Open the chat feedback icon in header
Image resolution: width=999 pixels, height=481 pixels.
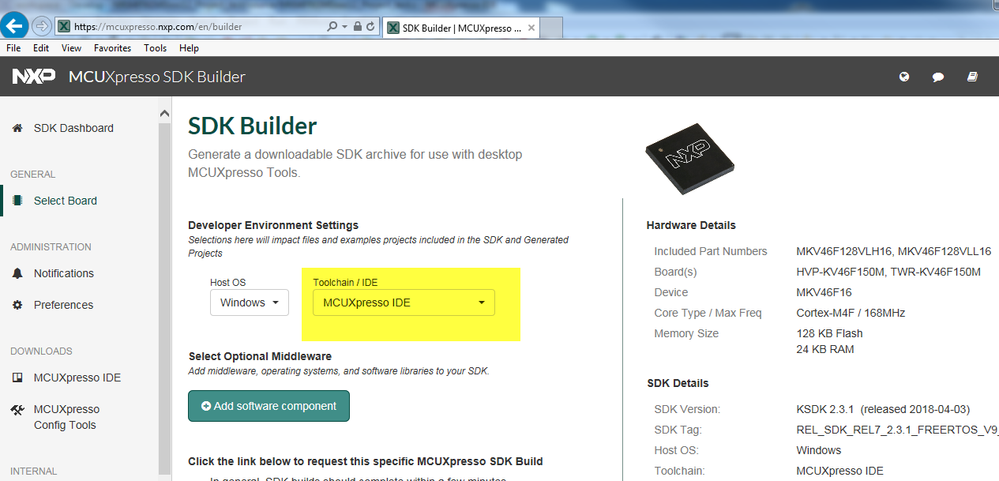click(x=938, y=77)
